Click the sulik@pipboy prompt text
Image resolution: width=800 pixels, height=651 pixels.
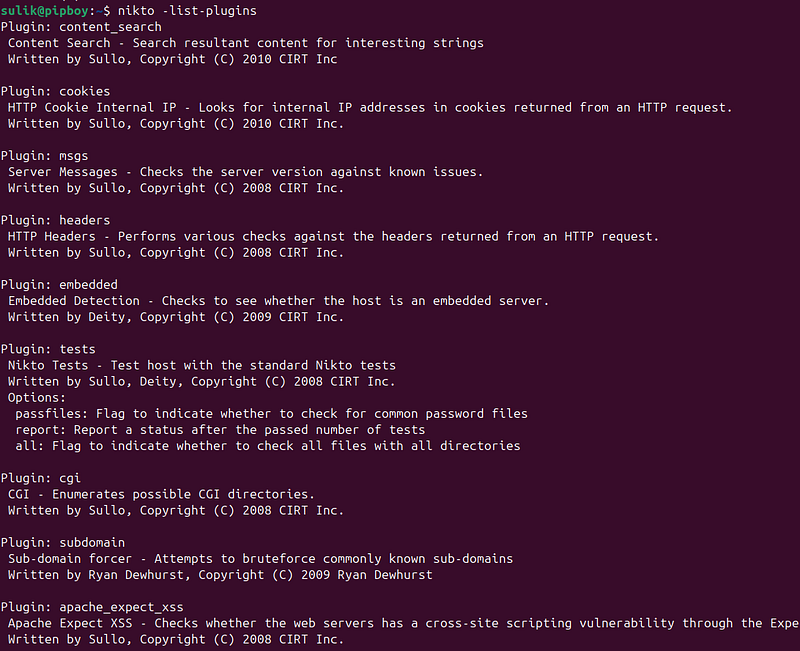pos(44,10)
